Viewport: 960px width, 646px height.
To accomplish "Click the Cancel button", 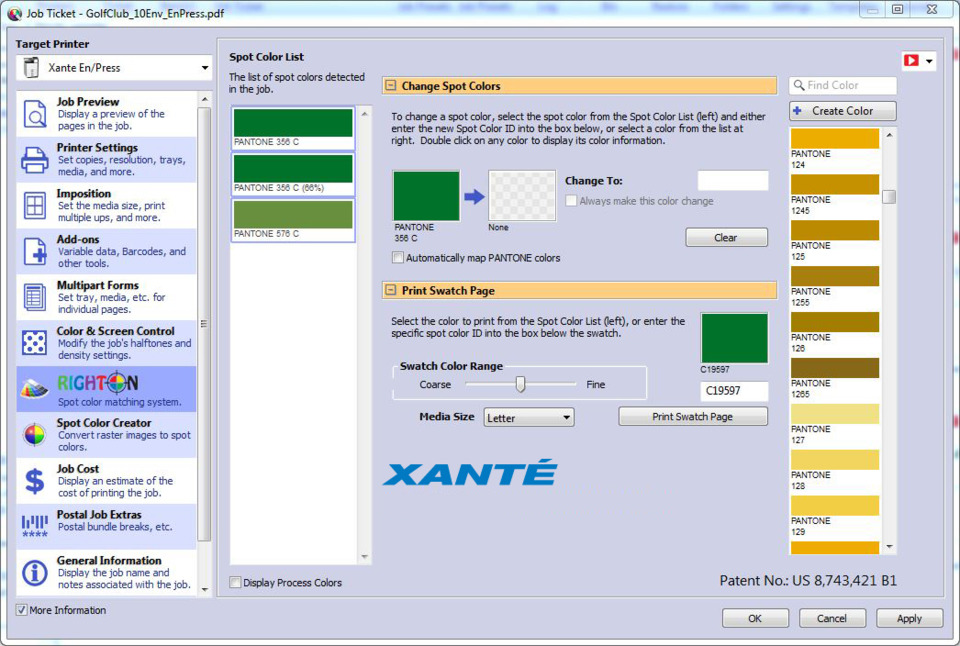I will [x=832, y=618].
